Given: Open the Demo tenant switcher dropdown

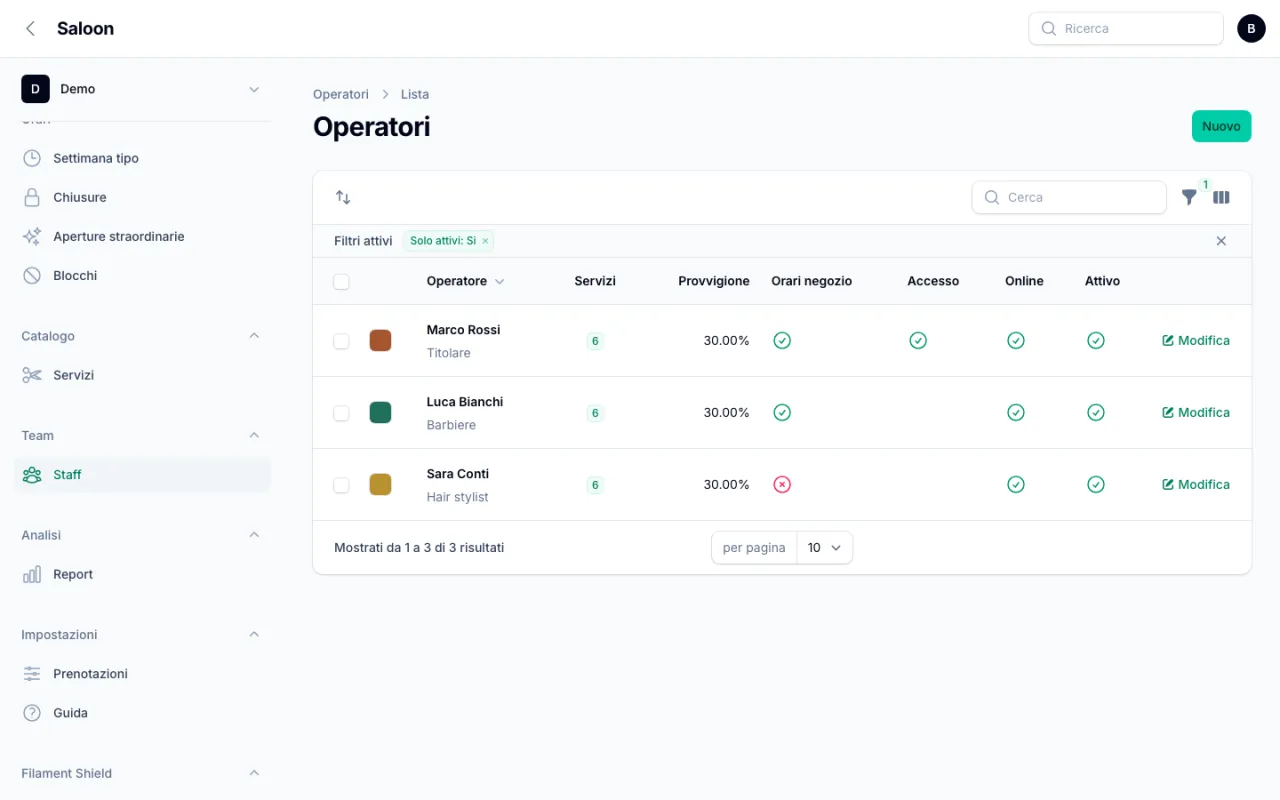Looking at the screenshot, I should 141,89.
